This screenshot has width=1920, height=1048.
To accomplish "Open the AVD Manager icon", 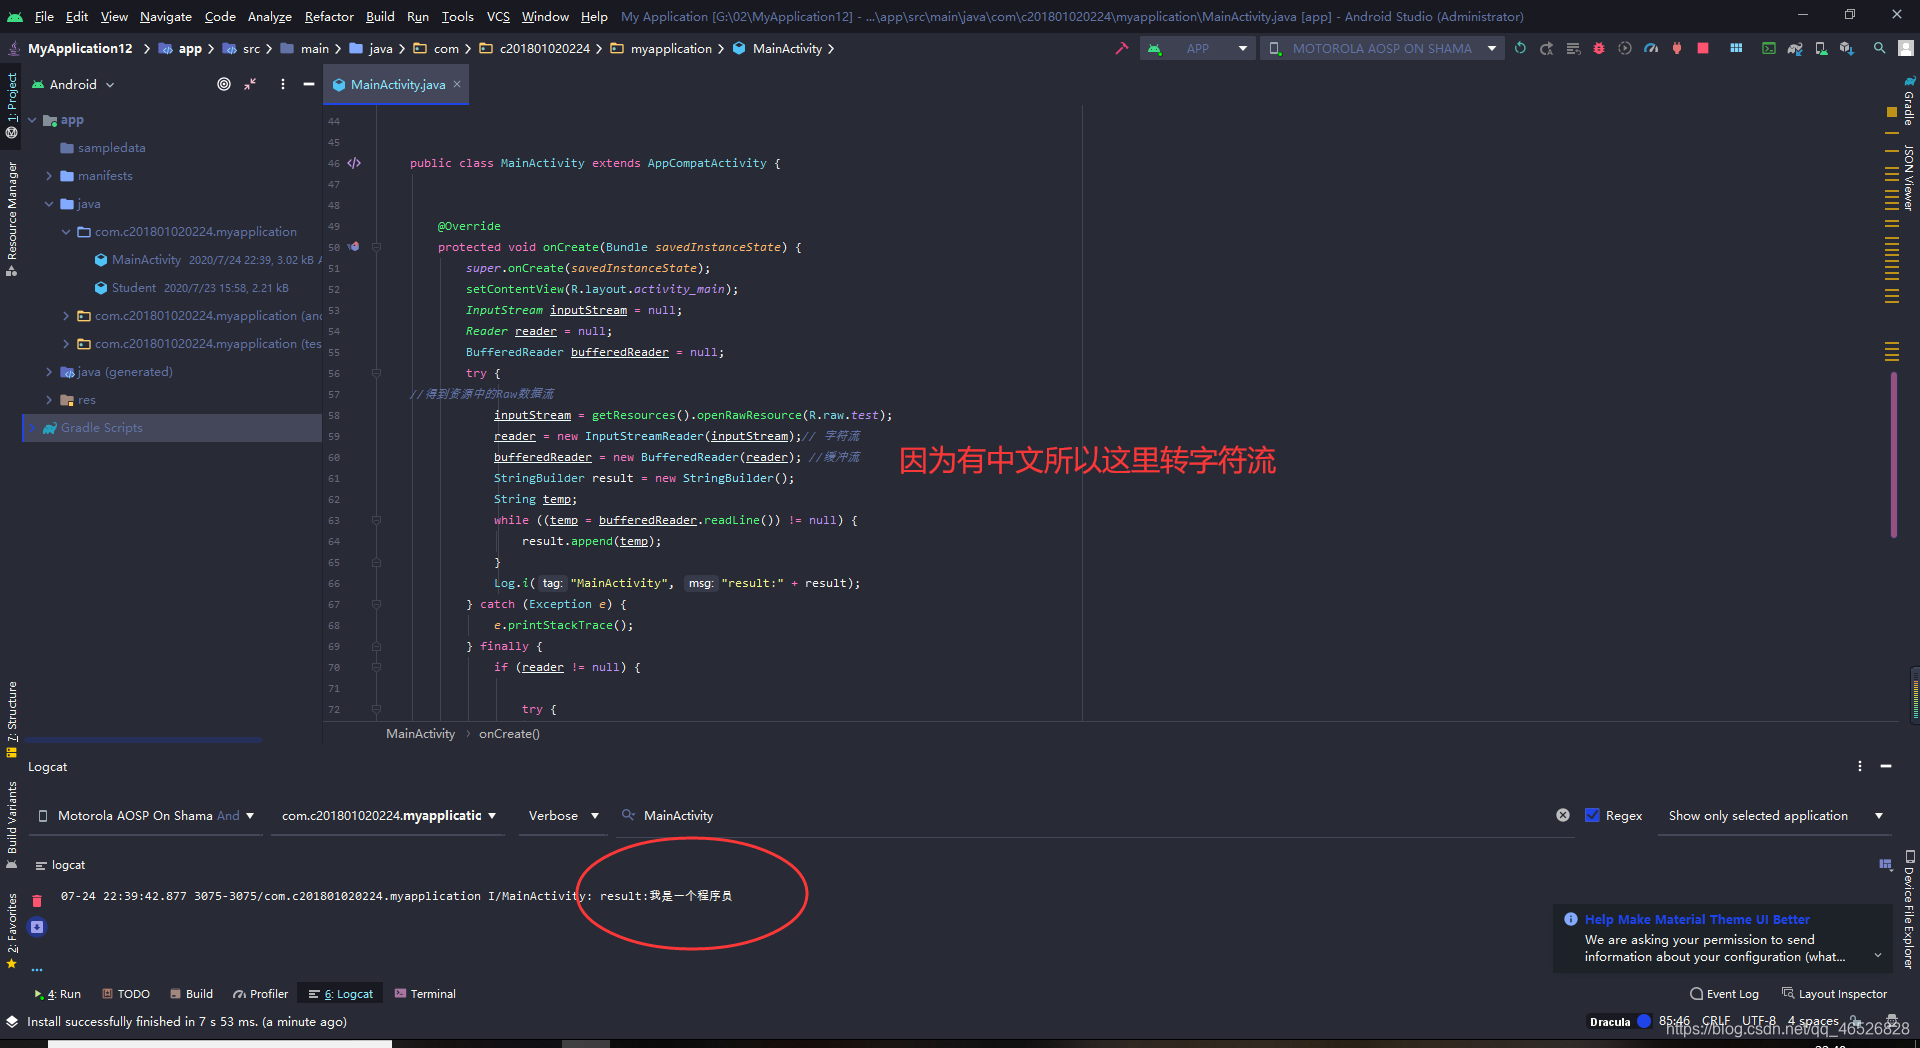I will [1821, 48].
